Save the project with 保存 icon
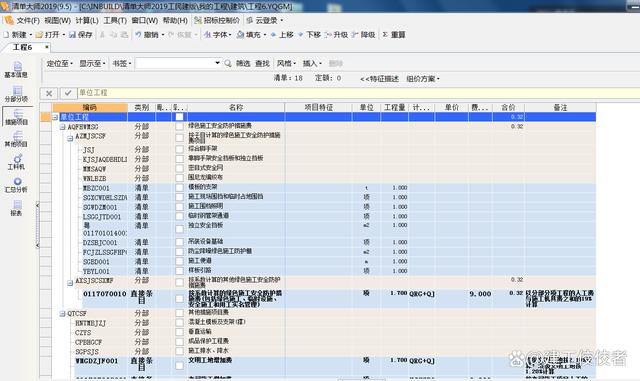Image resolution: width=640 pixels, height=381 pixels. tap(72, 35)
